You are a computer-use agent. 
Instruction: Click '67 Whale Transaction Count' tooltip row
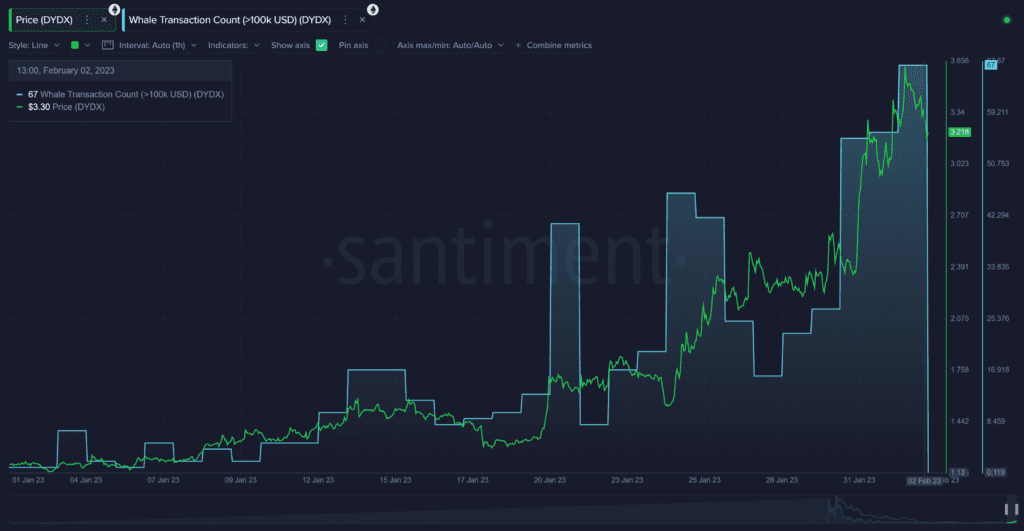pos(120,95)
